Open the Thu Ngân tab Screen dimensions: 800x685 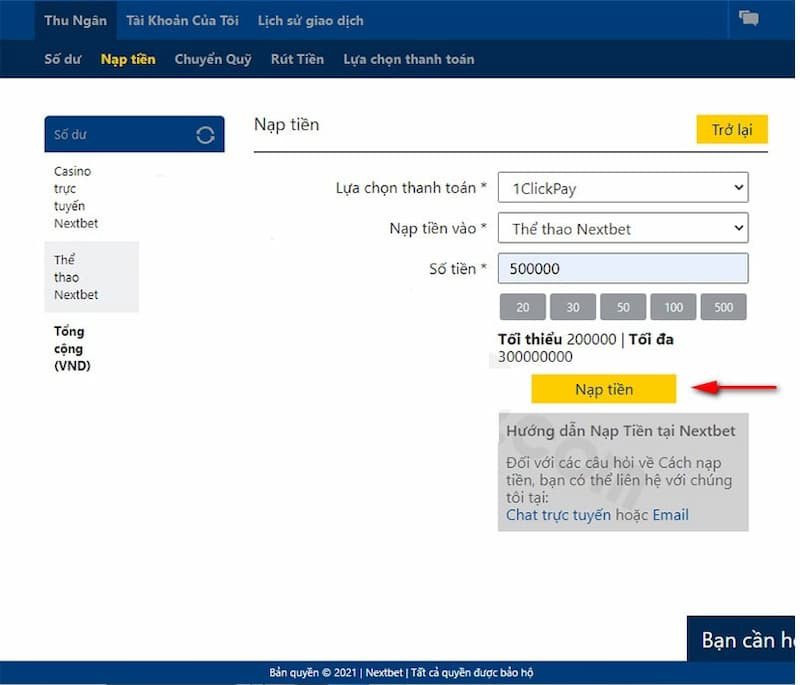75,20
